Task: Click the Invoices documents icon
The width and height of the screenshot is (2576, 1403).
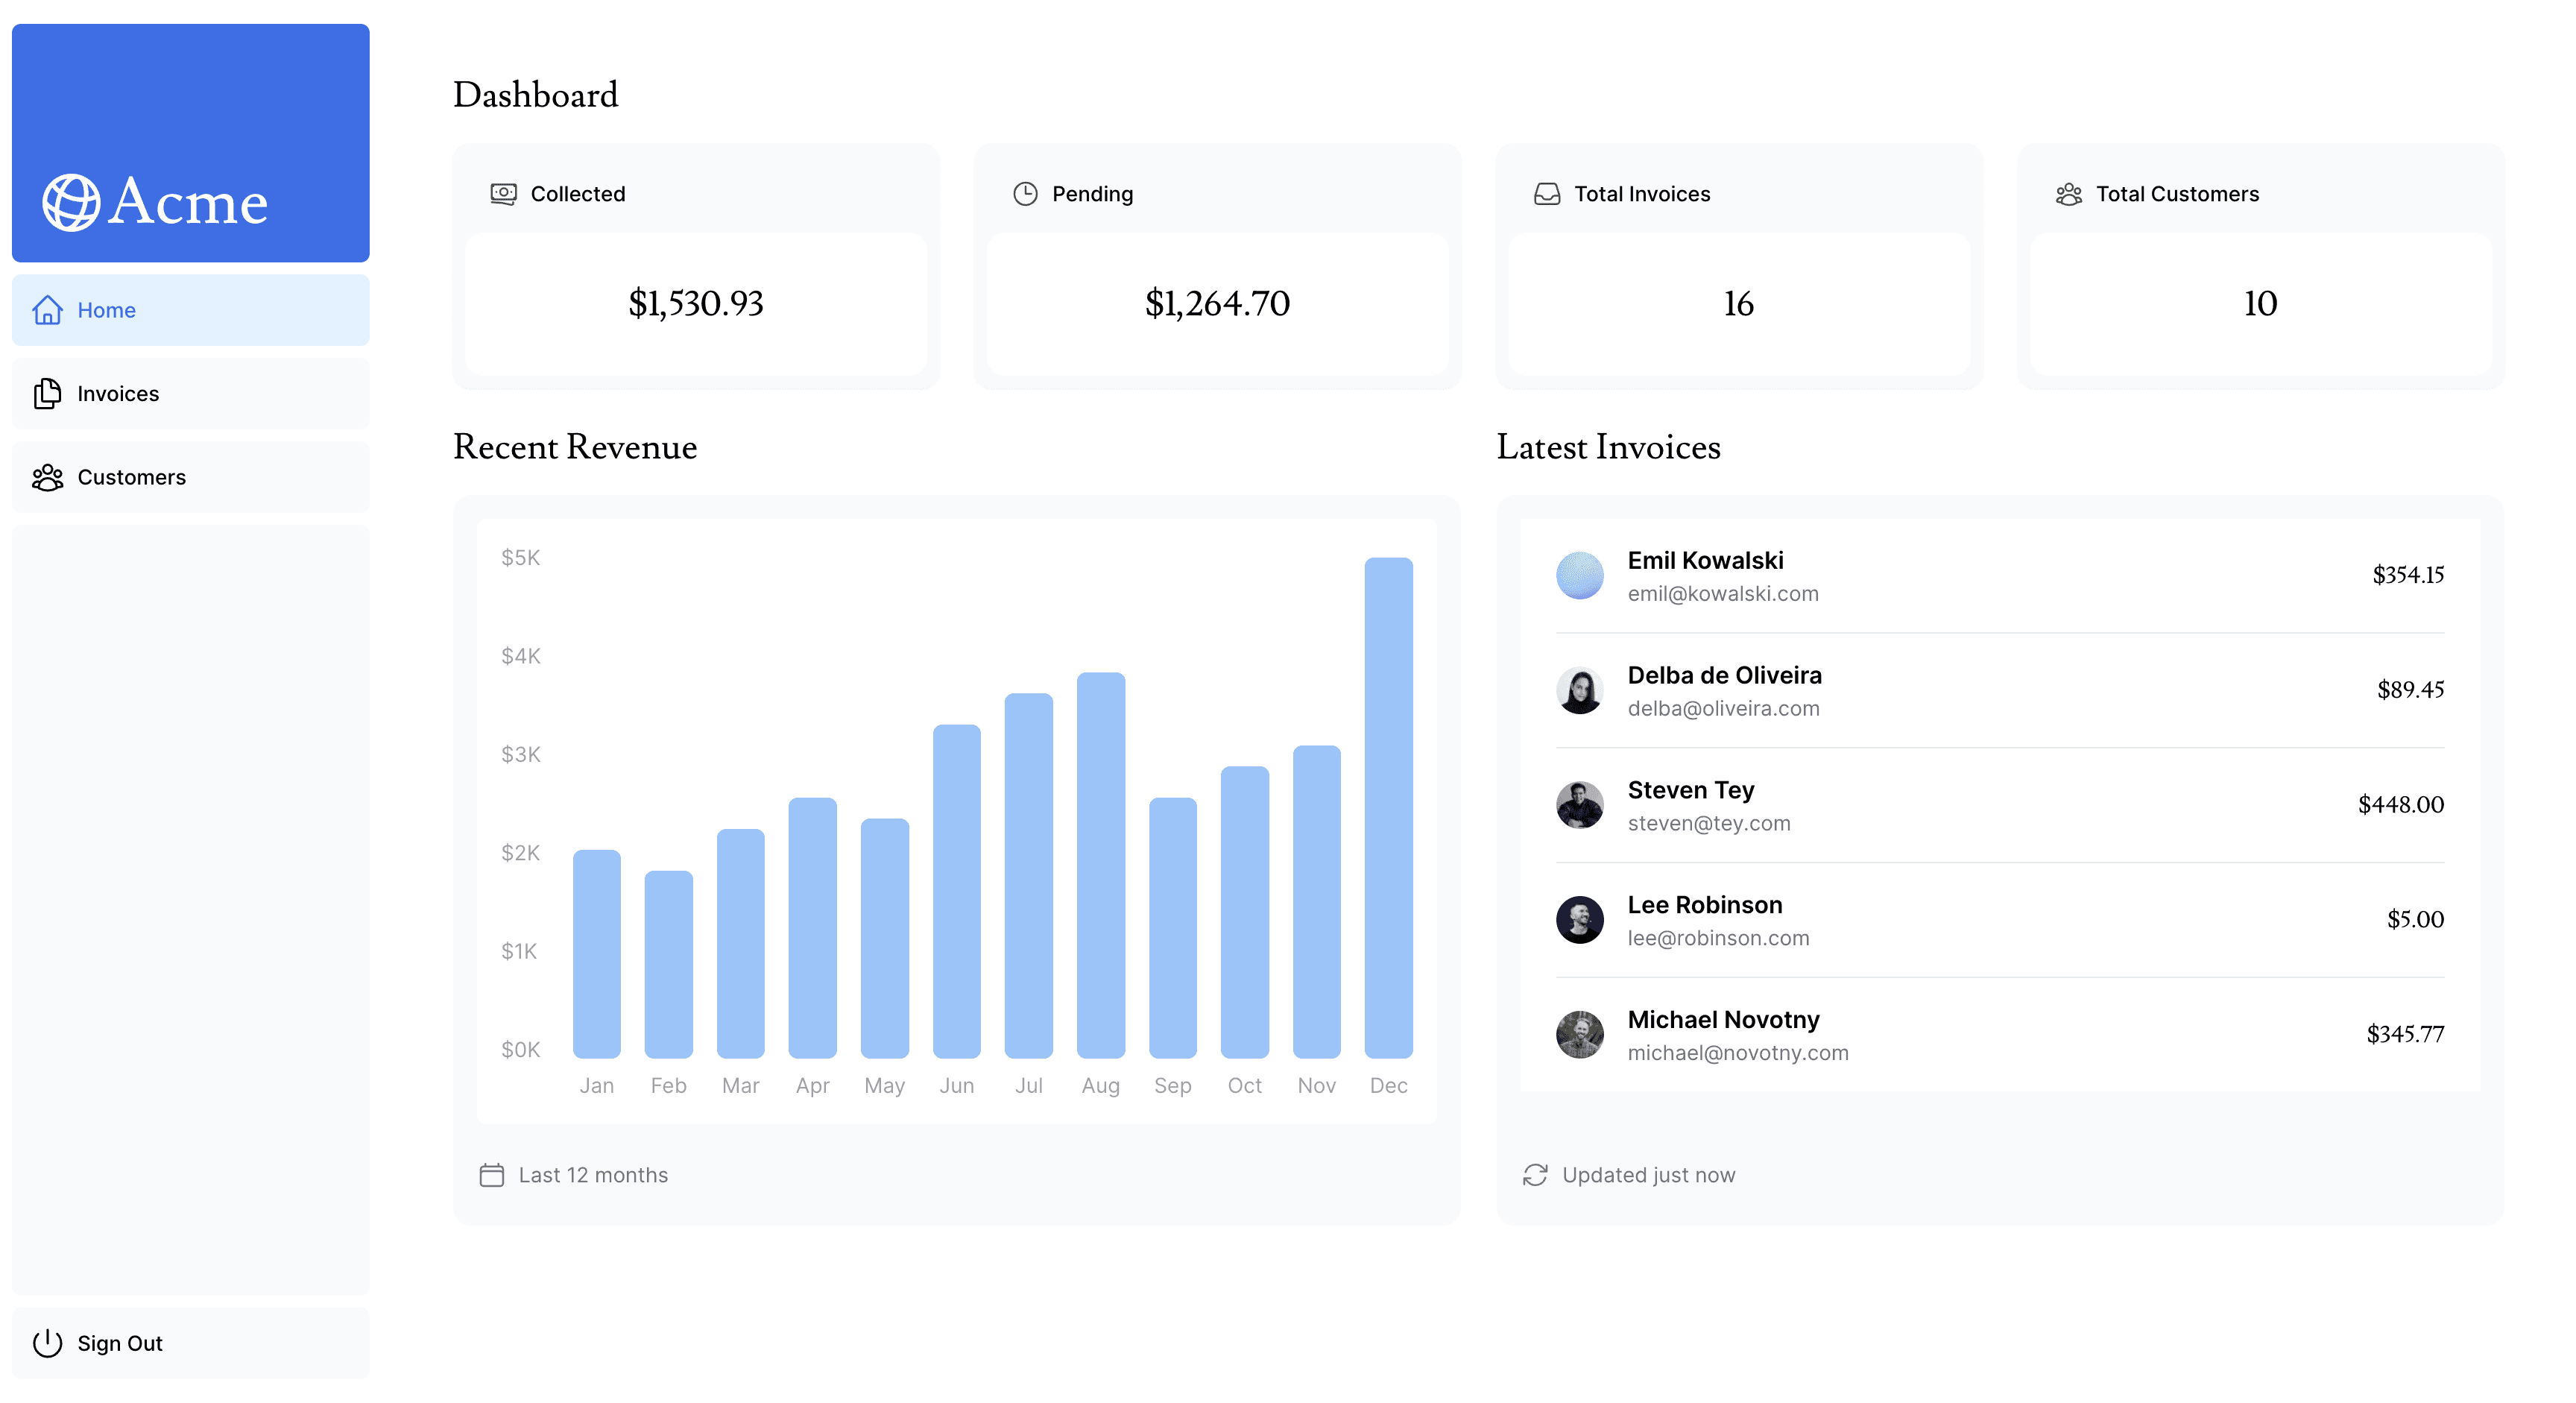Action: click(x=47, y=394)
